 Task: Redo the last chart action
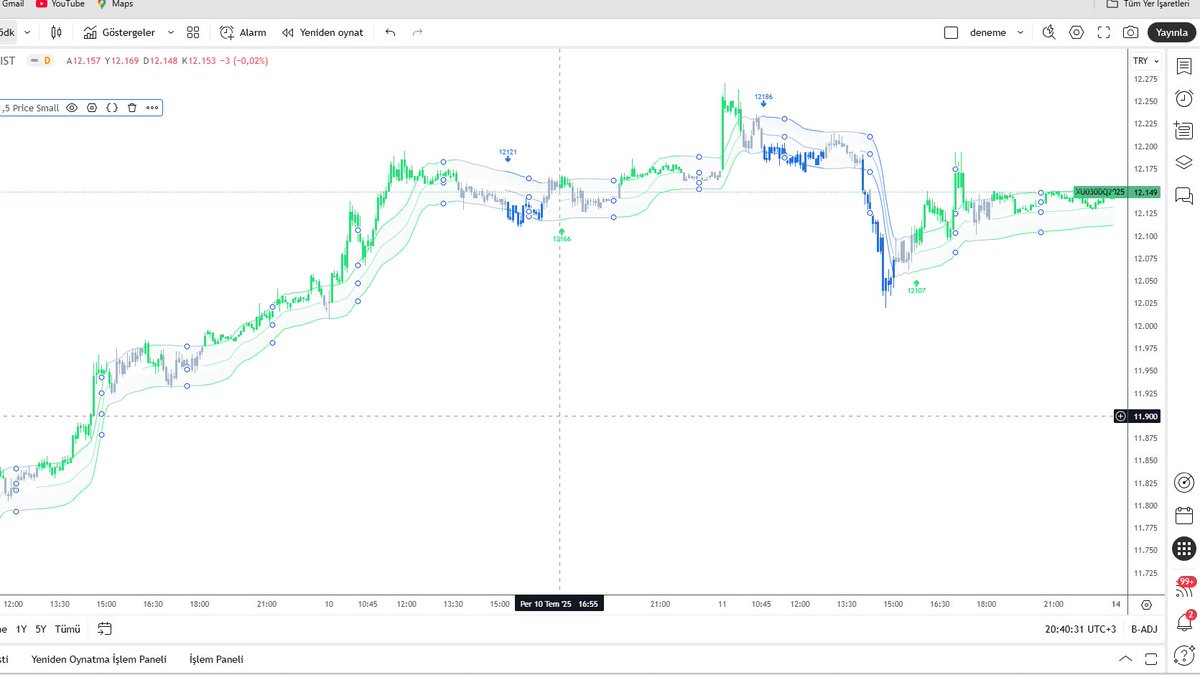pyautogui.click(x=418, y=32)
